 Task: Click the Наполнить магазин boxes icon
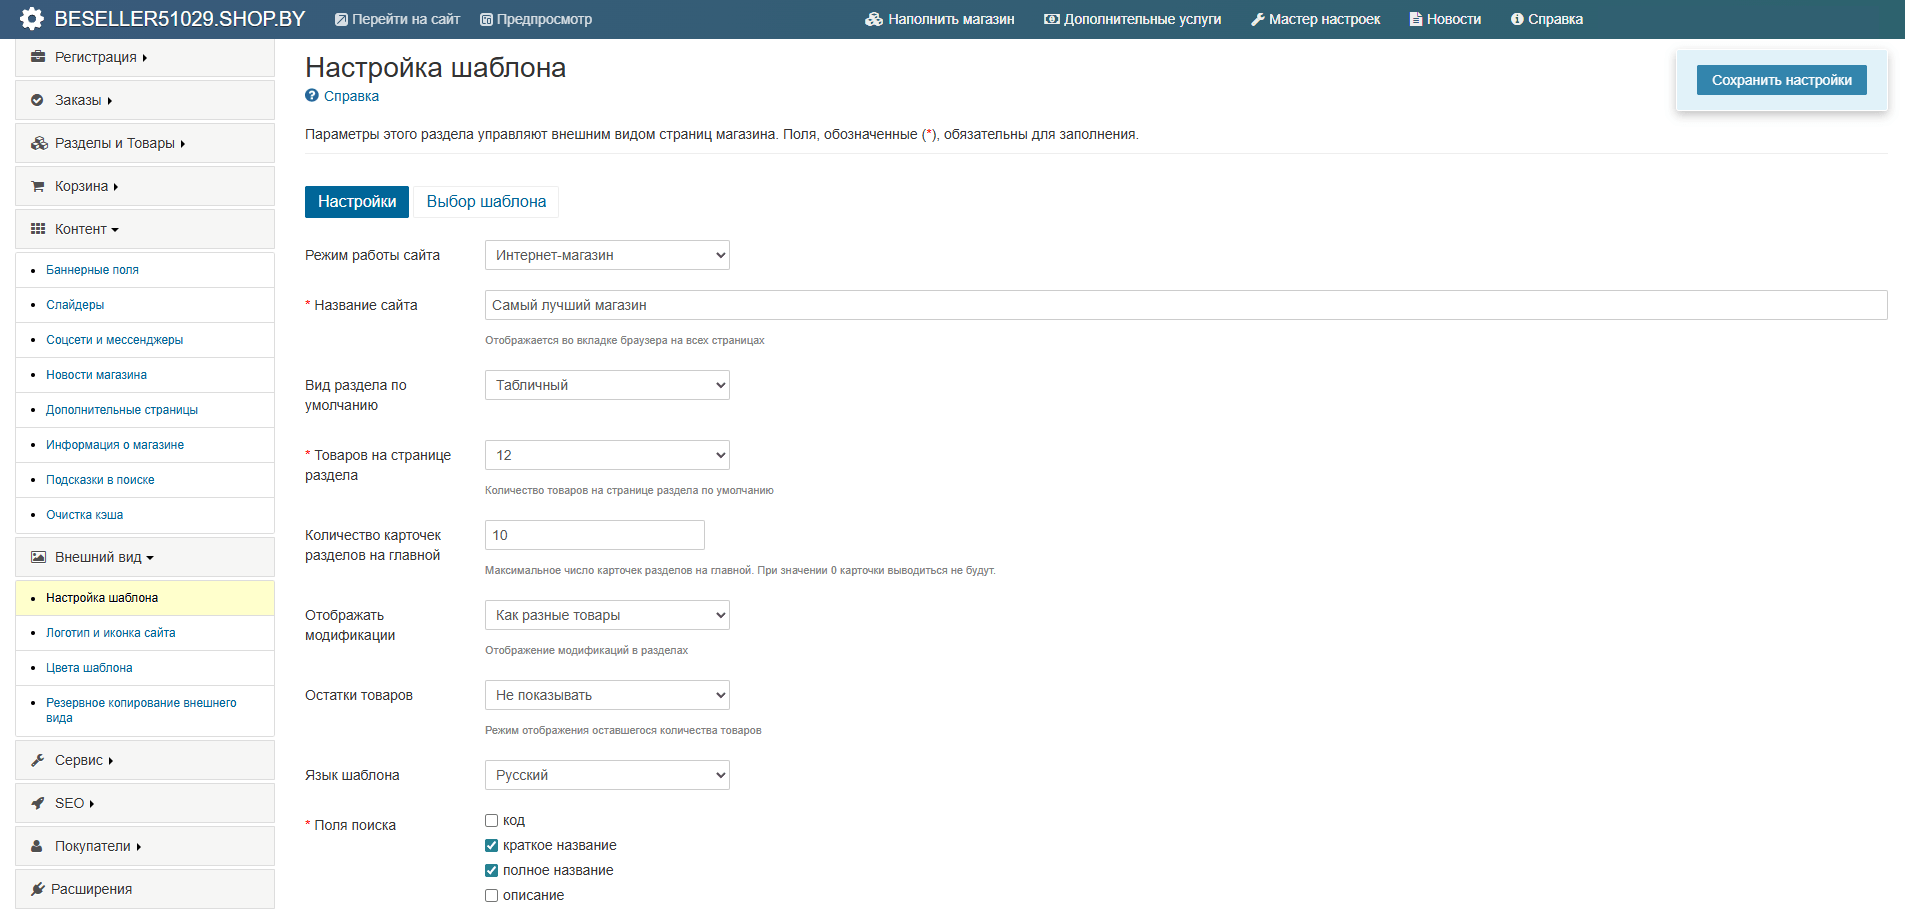(873, 19)
